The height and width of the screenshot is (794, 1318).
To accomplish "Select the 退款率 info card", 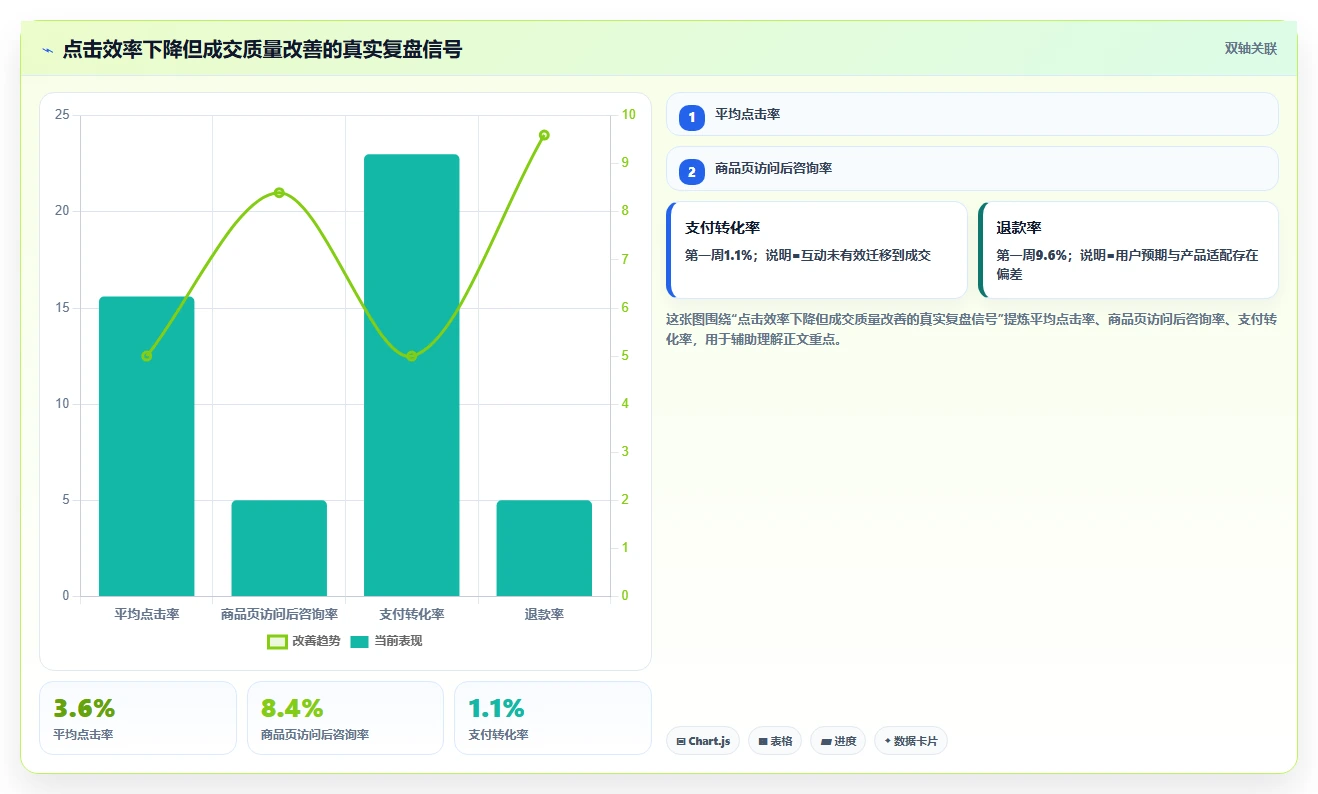I will 1128,250.
